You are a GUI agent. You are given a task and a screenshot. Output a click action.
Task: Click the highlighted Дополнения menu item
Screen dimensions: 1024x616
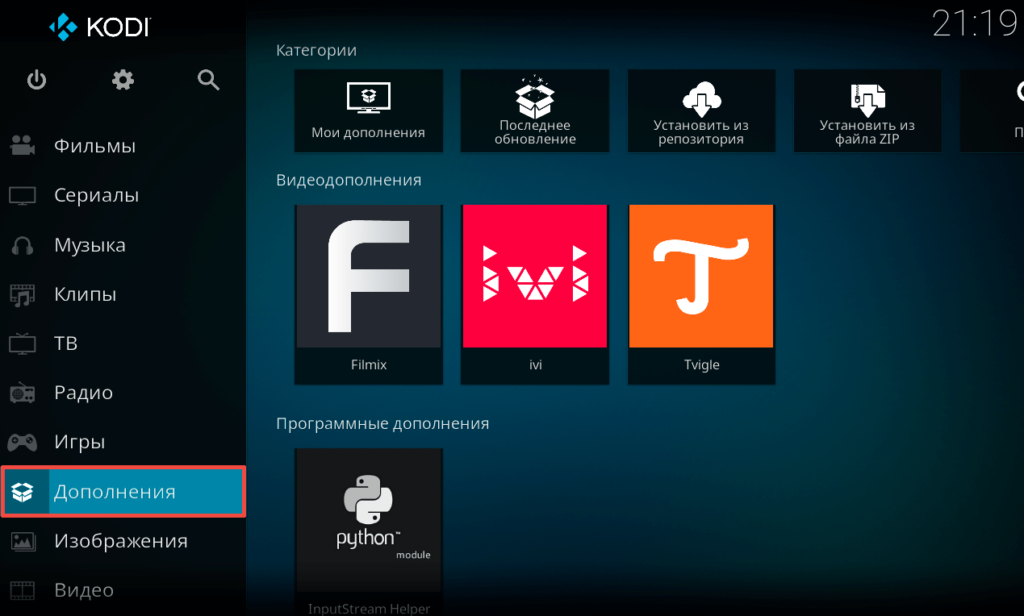tap(123, 492)
